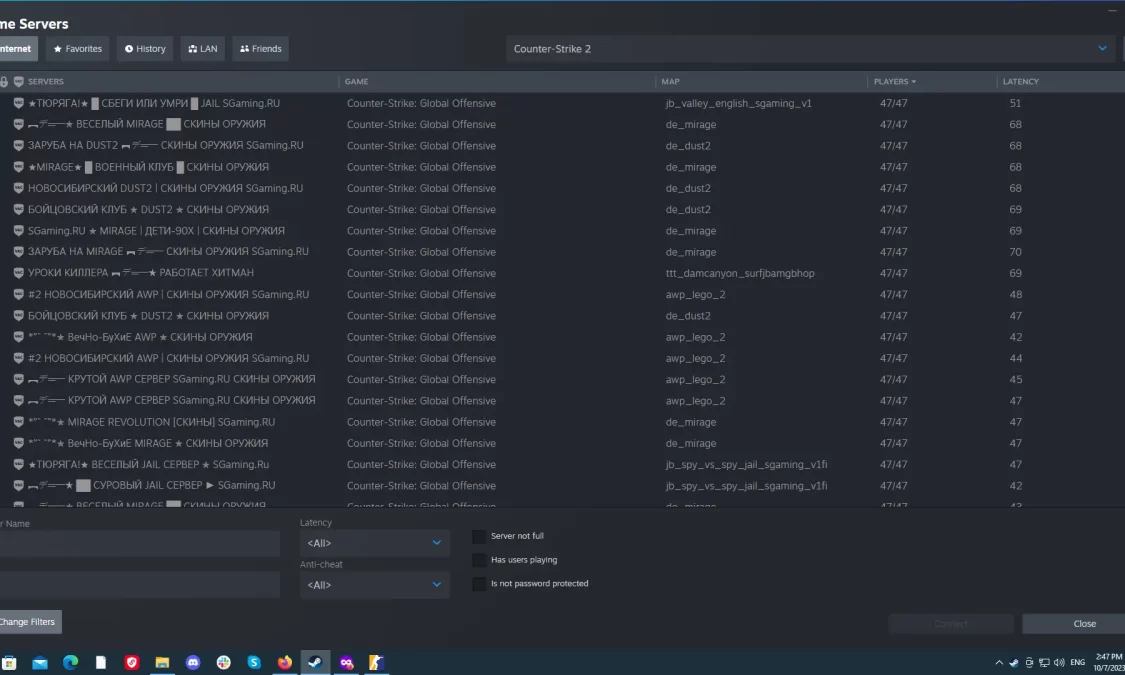Close the server browser with the Close button
Screen dimensions: 1125x675
click(x=1074, y=624)
